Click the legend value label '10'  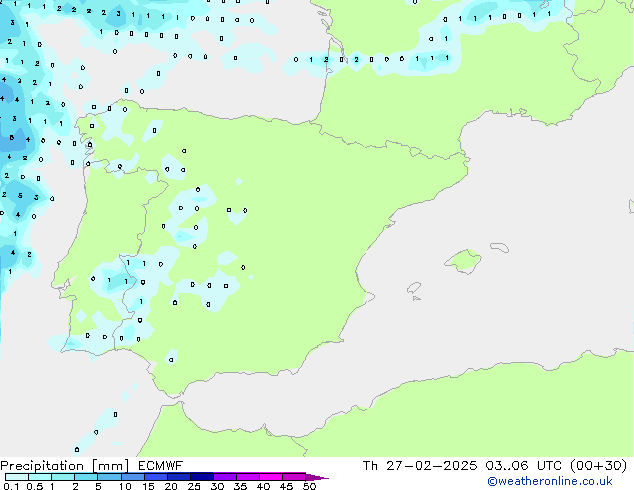[x=125, y=486]
